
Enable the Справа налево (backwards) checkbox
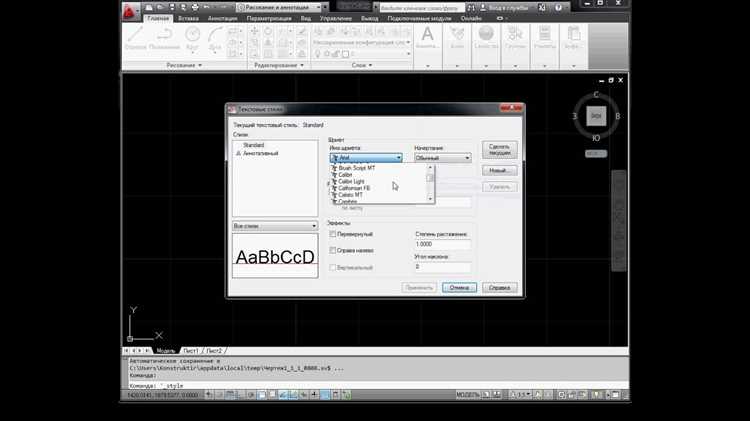pyautogui.click(x=332, y=251)
